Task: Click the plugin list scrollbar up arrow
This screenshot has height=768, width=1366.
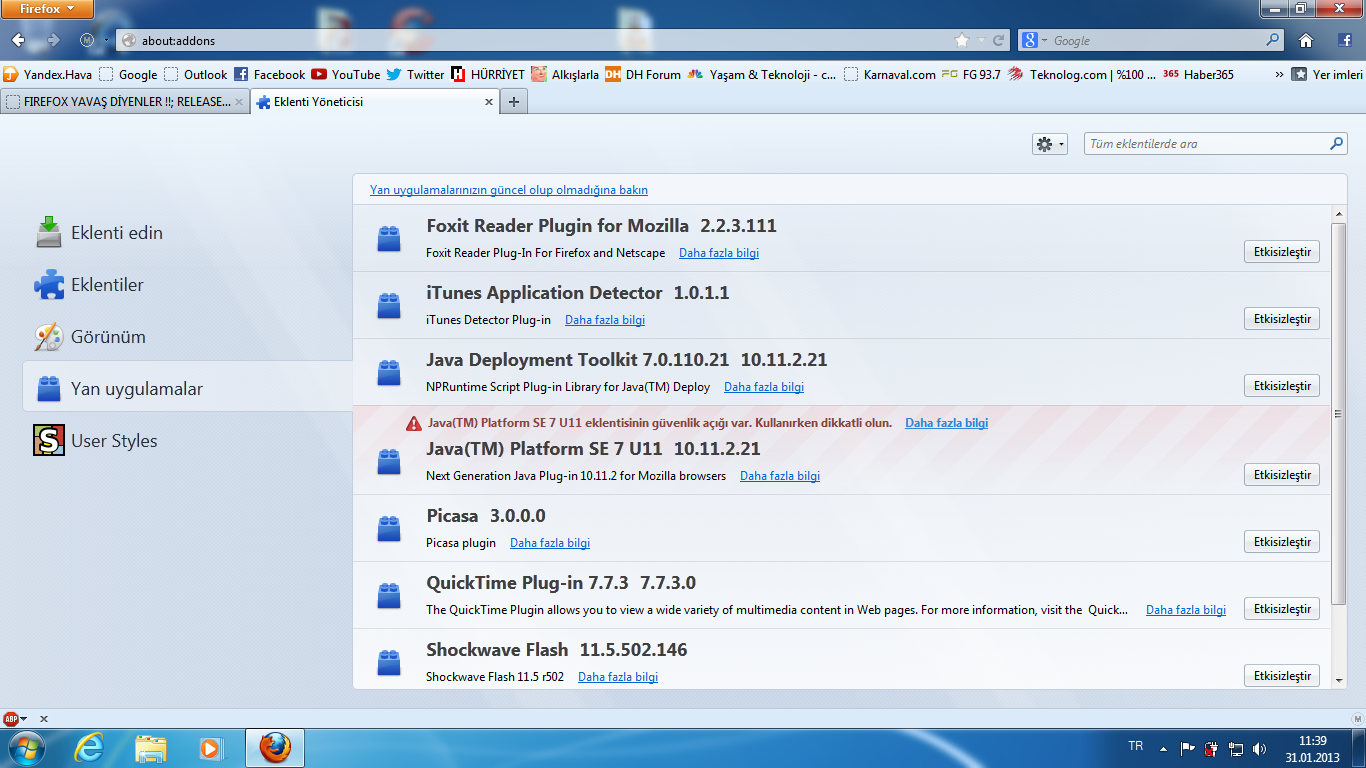Action: 1339,215
